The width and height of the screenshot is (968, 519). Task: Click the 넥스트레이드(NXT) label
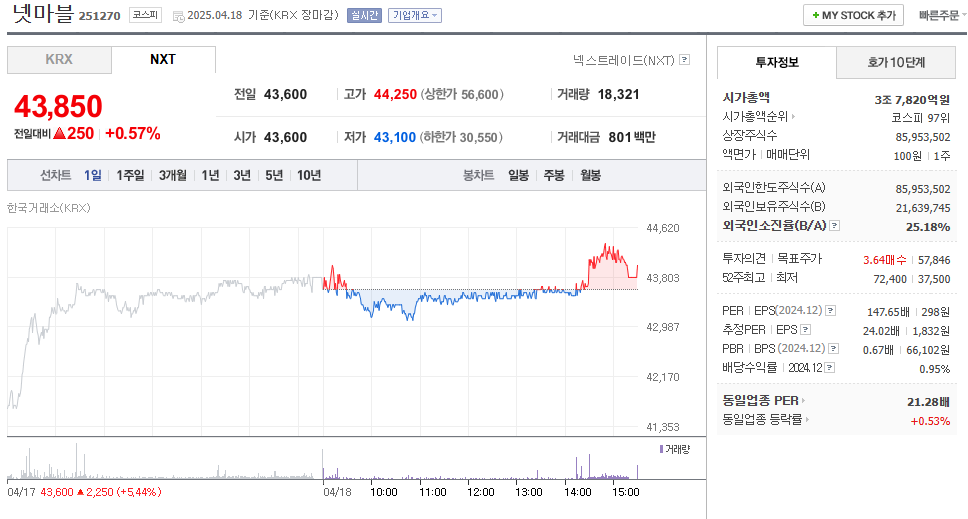coord(624,60)
